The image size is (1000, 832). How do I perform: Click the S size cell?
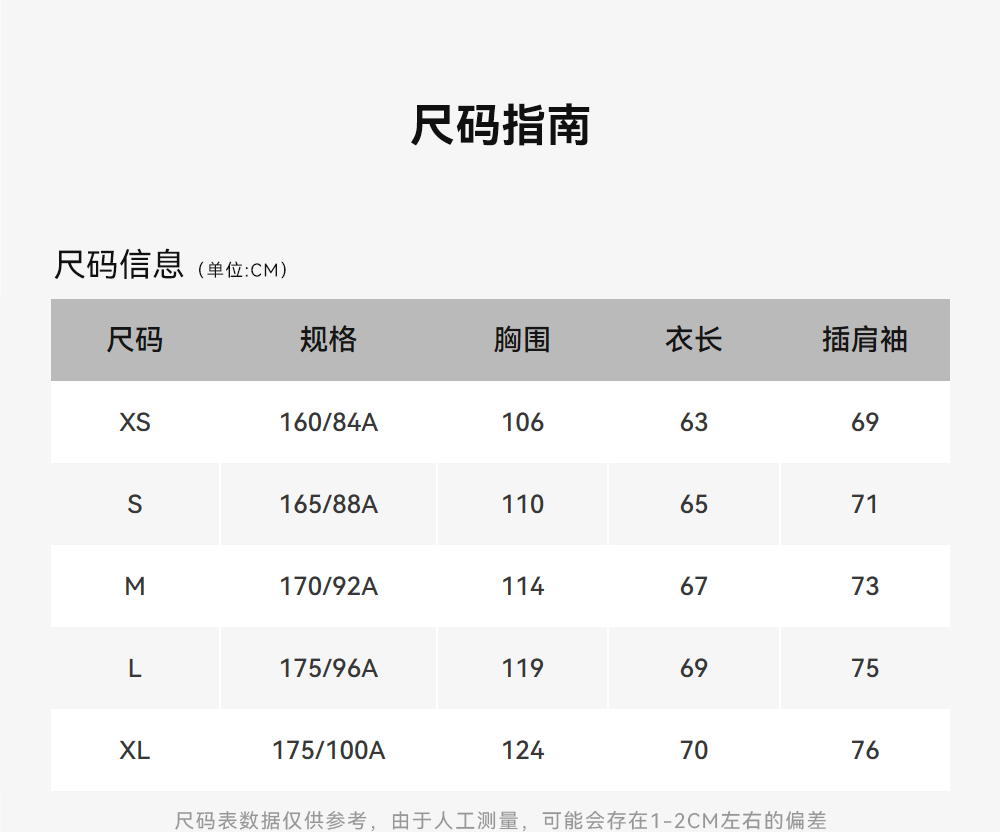(135, 504)
